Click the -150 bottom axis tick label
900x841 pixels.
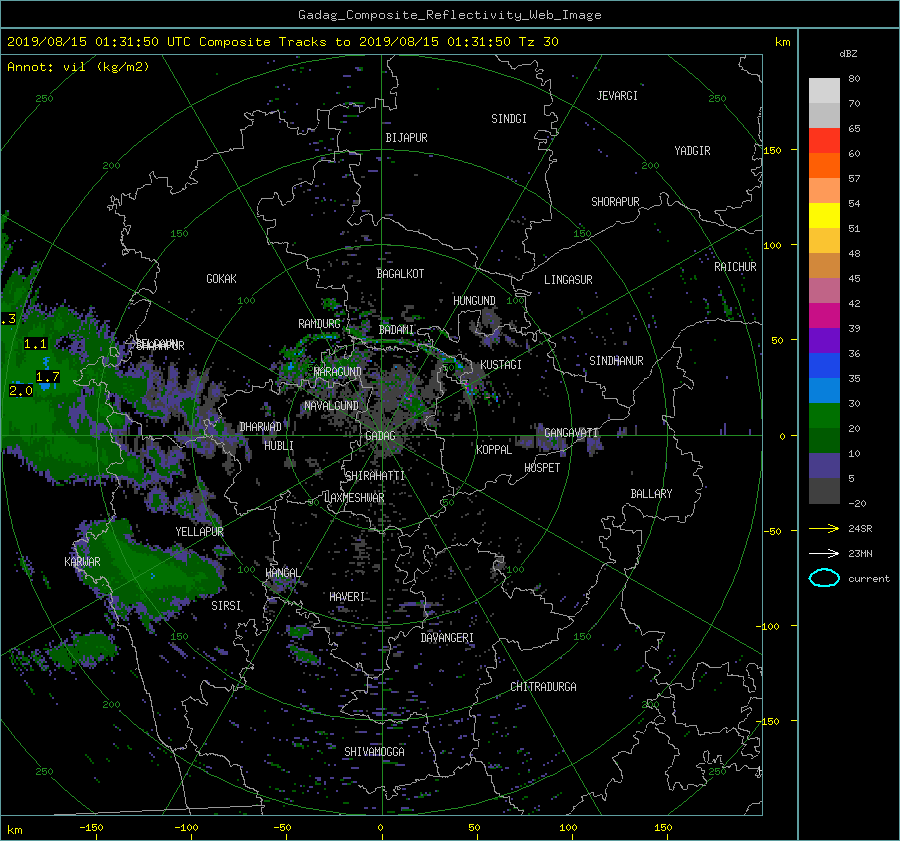(x=91, y=828)
